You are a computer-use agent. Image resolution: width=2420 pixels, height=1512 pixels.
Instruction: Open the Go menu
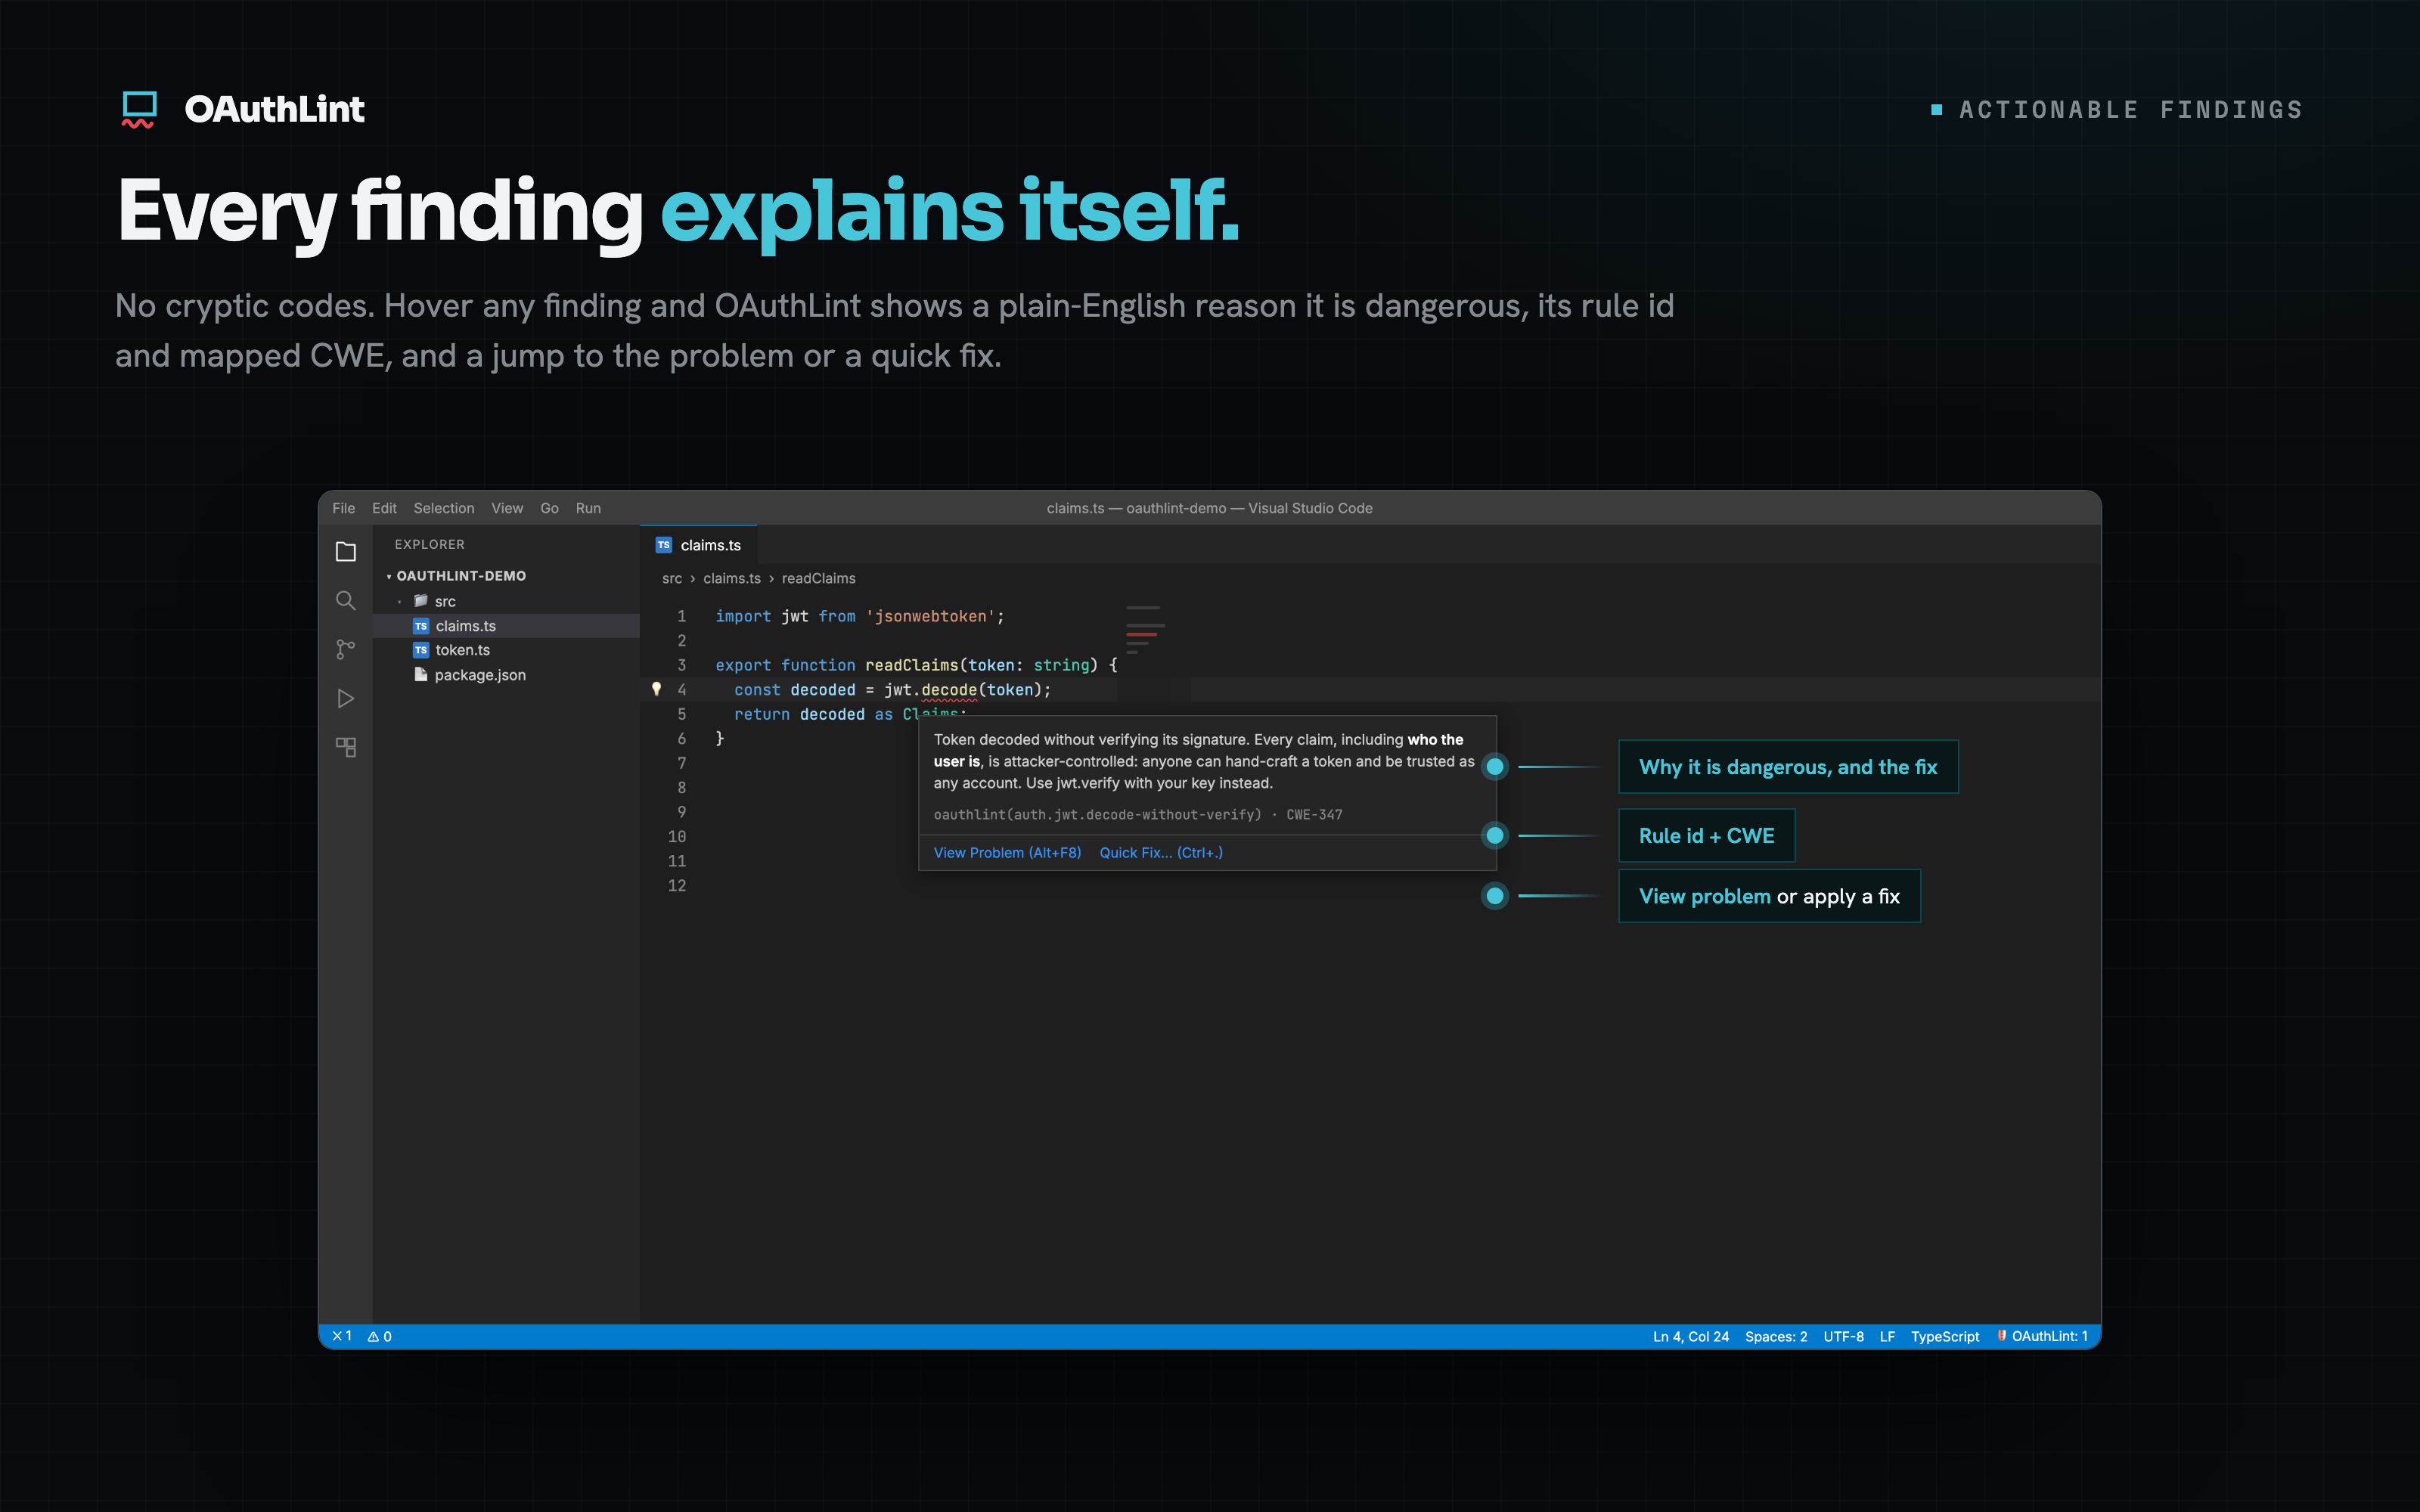(x=549, y=508)
